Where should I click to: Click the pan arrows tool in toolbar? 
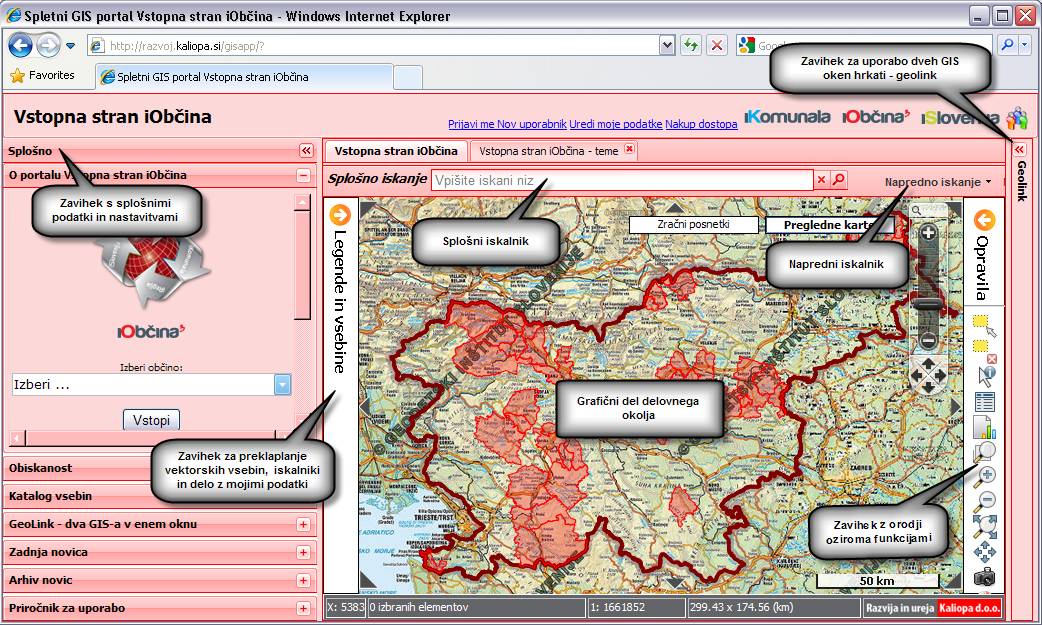[985, 551]
